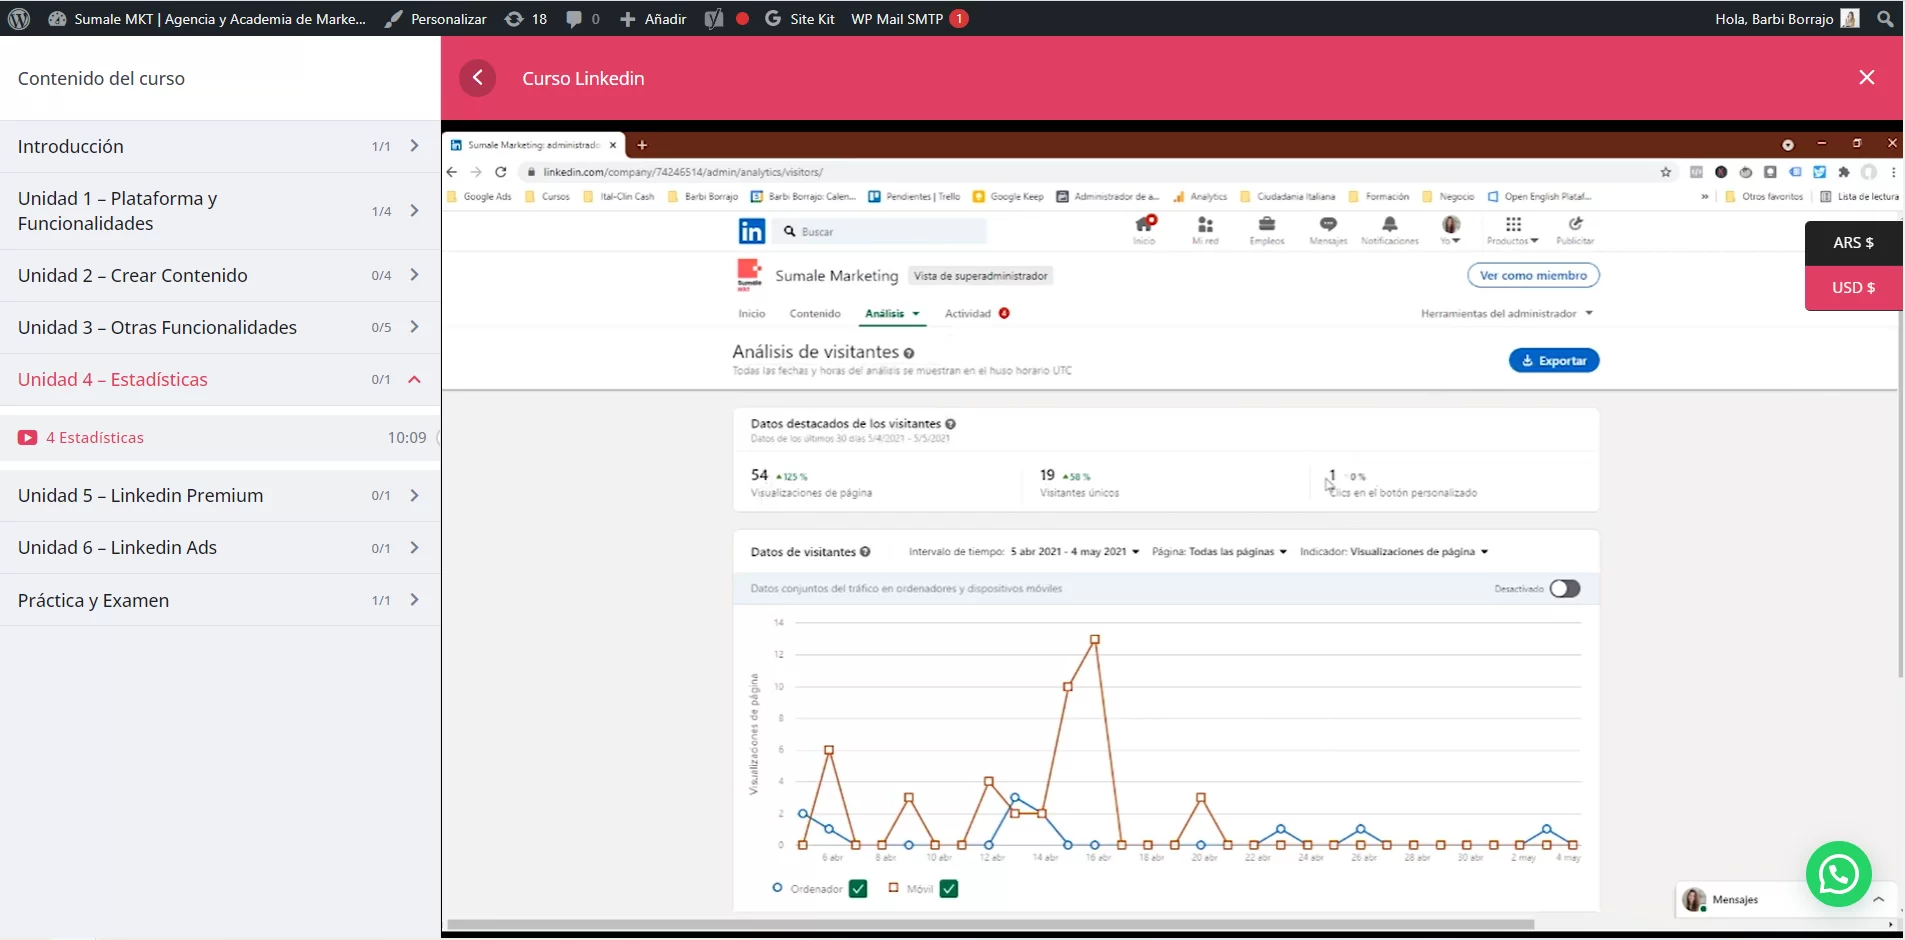
Task: Click info icon next to Análisis de visitantes
Action: pos(909,353)
